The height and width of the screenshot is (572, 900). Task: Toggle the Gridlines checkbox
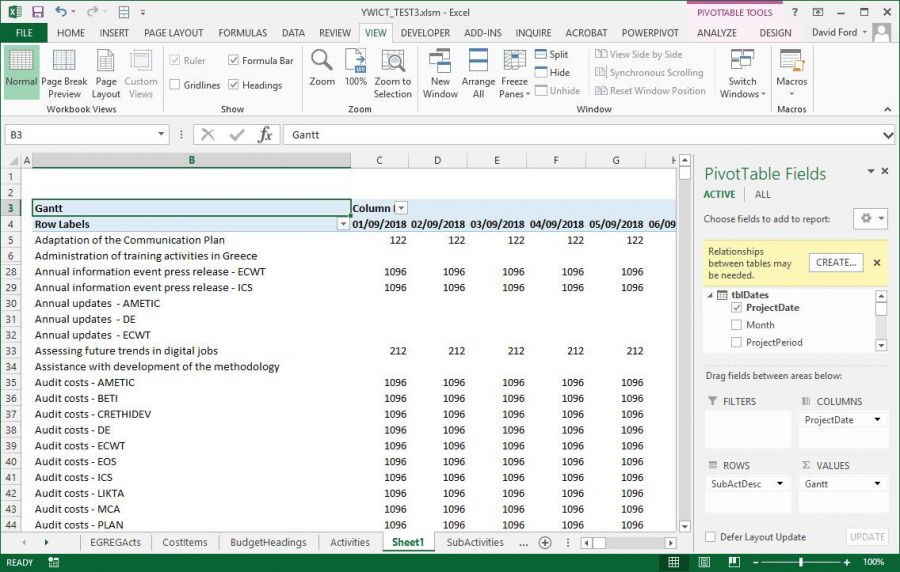point(175,84)
